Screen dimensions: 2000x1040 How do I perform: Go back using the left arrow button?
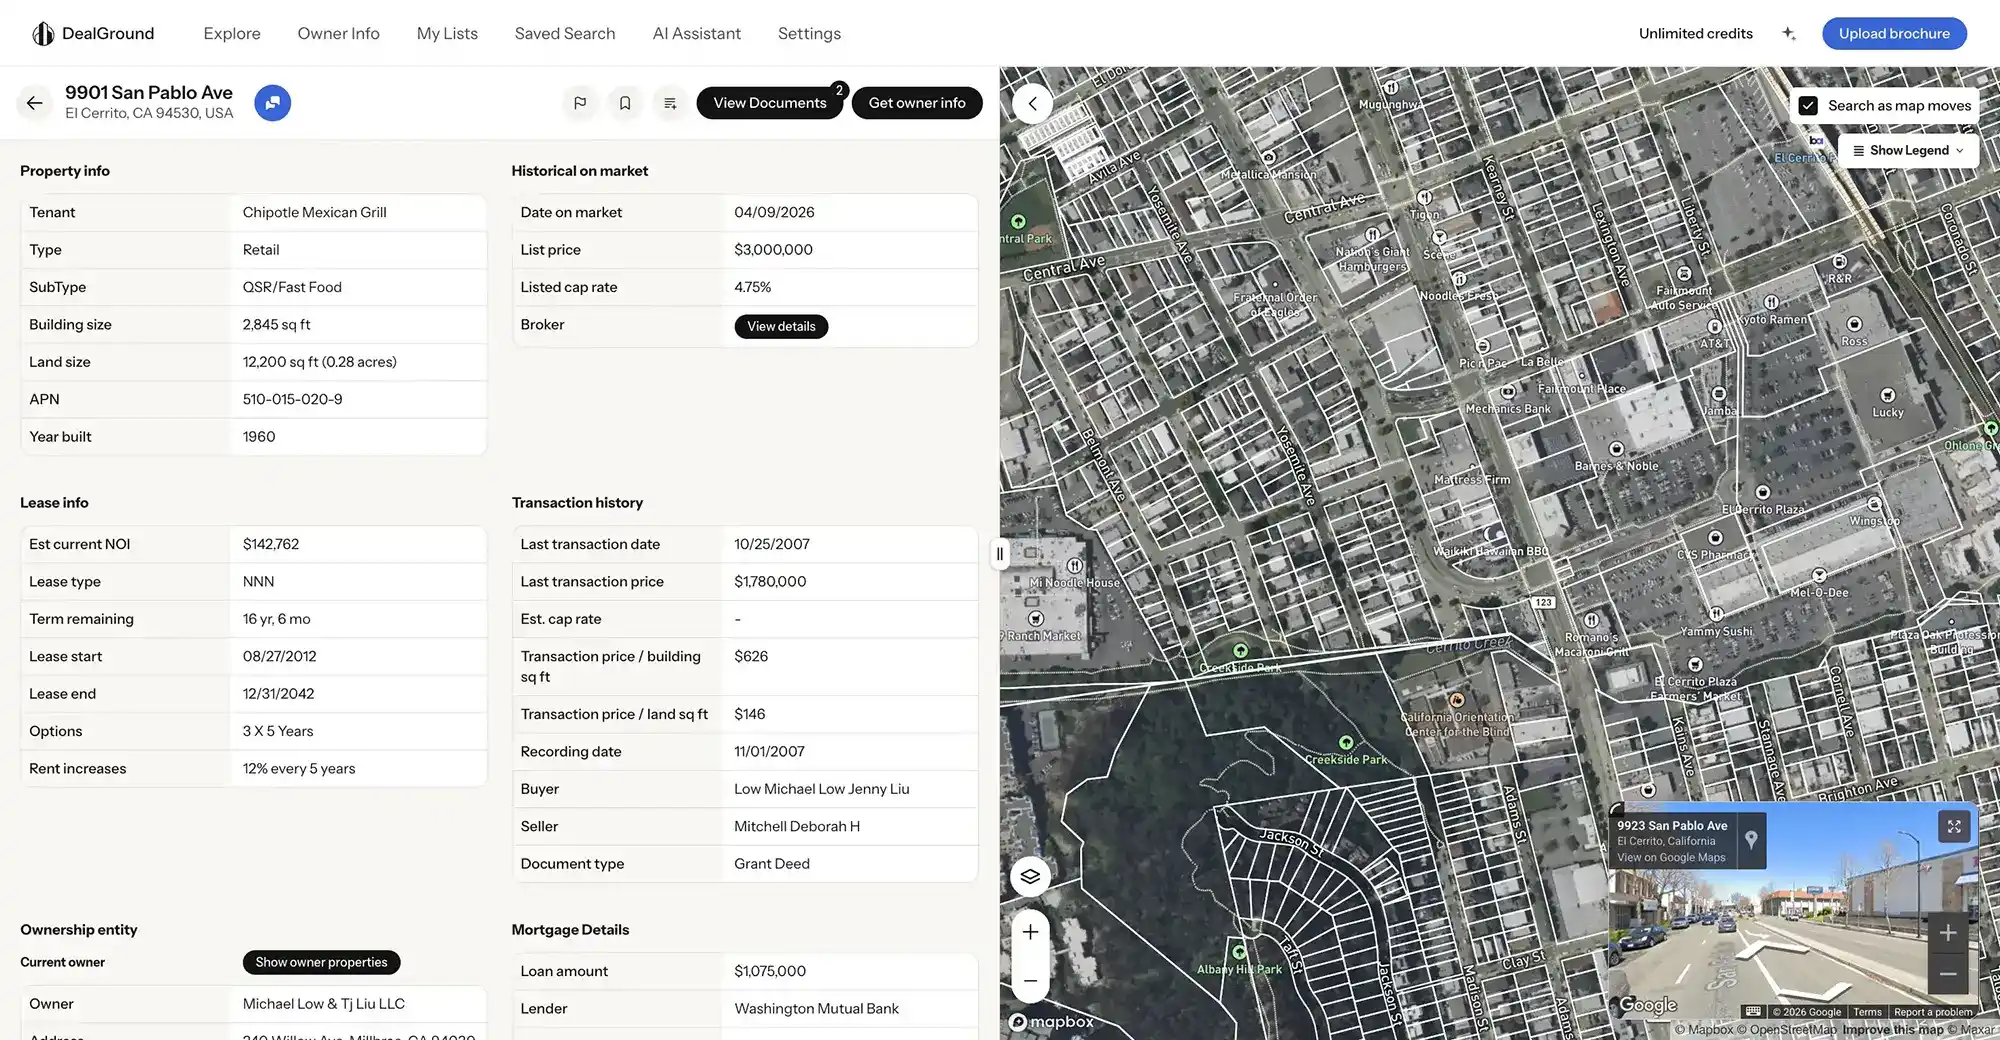(x=35, y=103)
